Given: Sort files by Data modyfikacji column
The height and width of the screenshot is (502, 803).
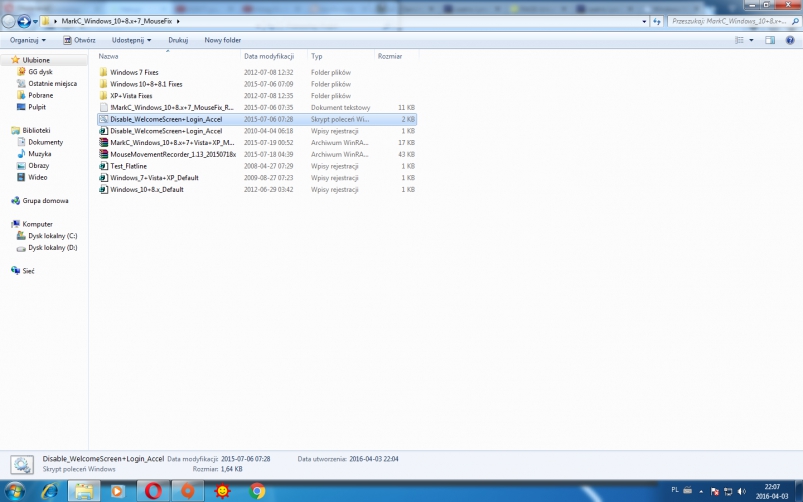Looking at the screenshot, I should pyautogui.click(x=268, y=56).
